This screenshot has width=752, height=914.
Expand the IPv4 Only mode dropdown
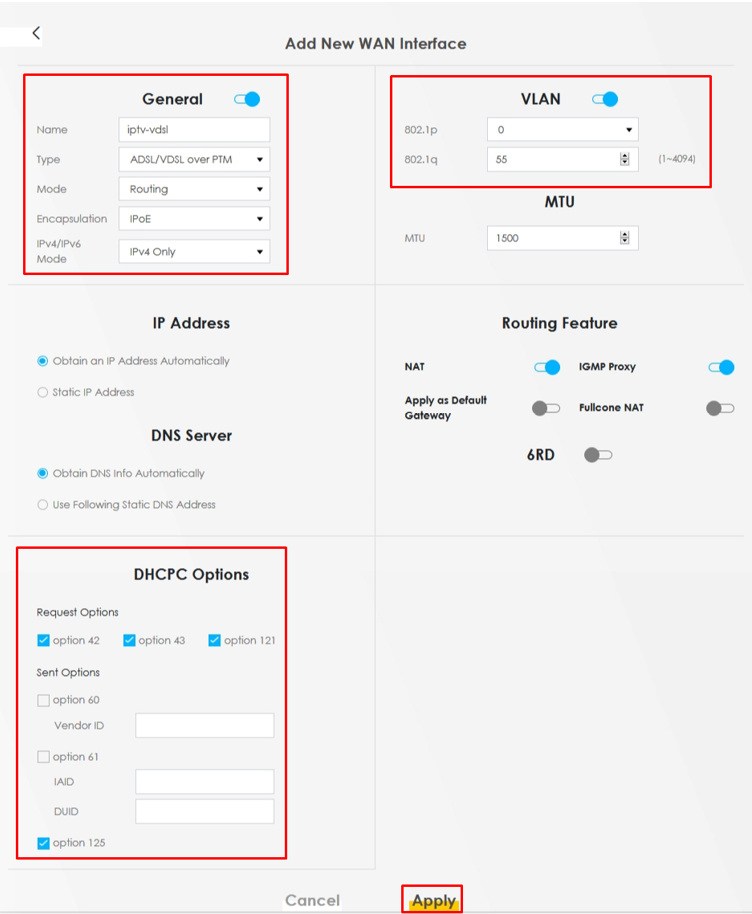coord(194,252)
